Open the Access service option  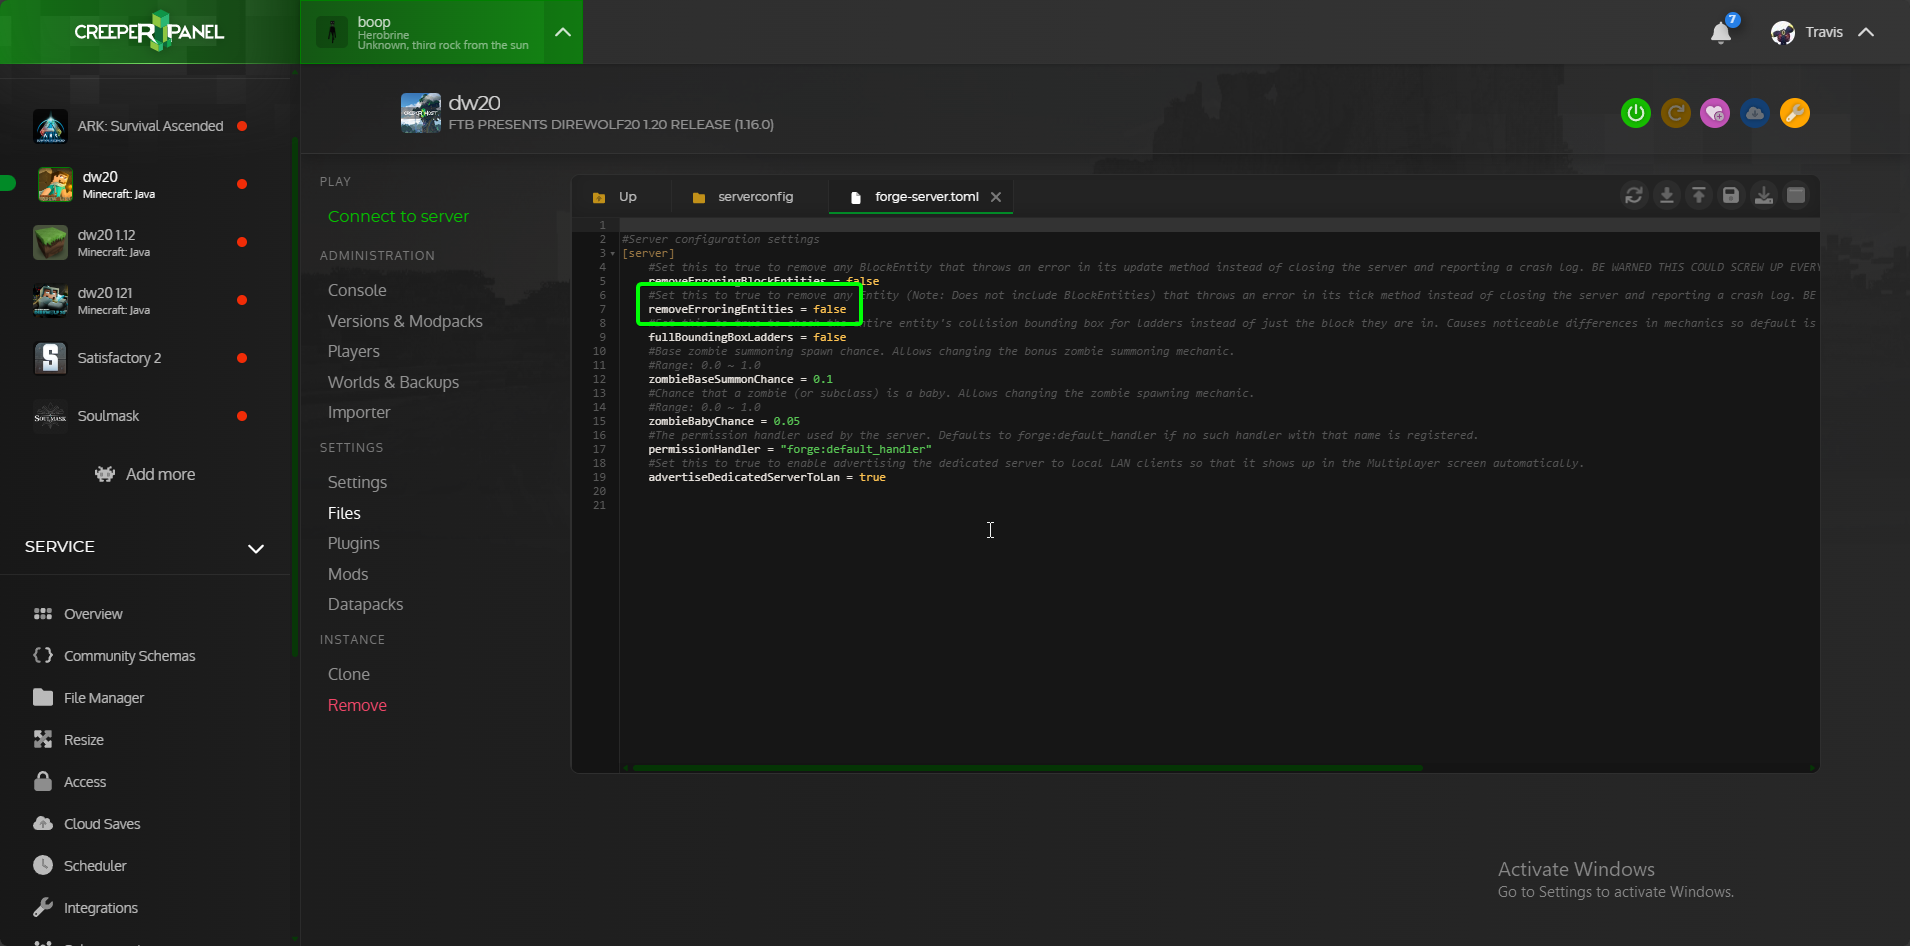coord(84,782)
